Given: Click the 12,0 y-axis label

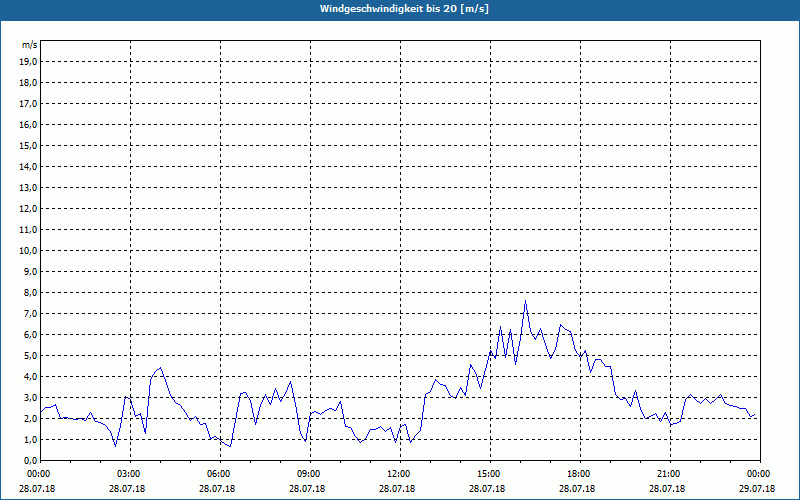Looking at the screenshot, I should (x=29, y=209).
